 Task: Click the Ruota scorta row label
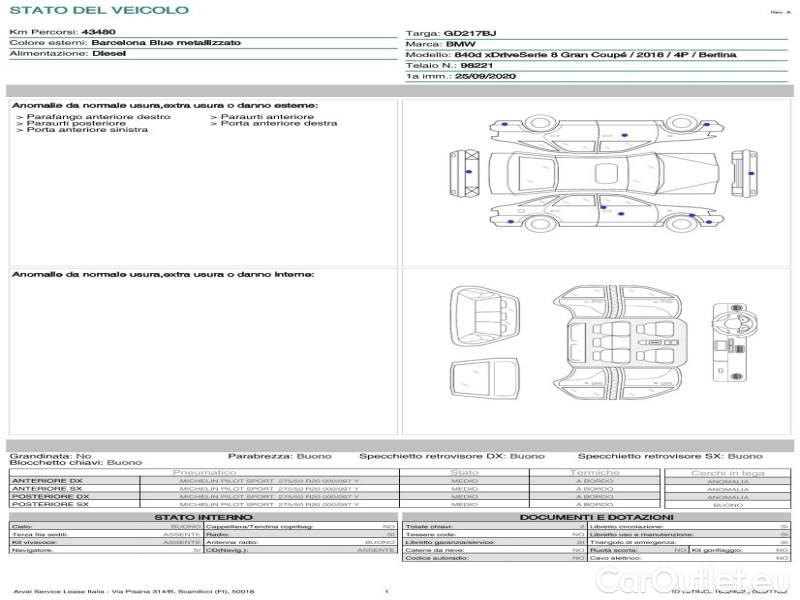point(613,550)
